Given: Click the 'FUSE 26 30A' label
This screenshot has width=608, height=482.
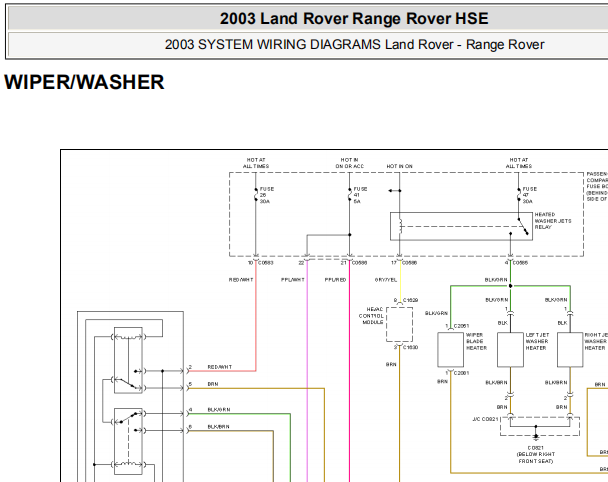Looking at the screenshot, I should point(267,195).
